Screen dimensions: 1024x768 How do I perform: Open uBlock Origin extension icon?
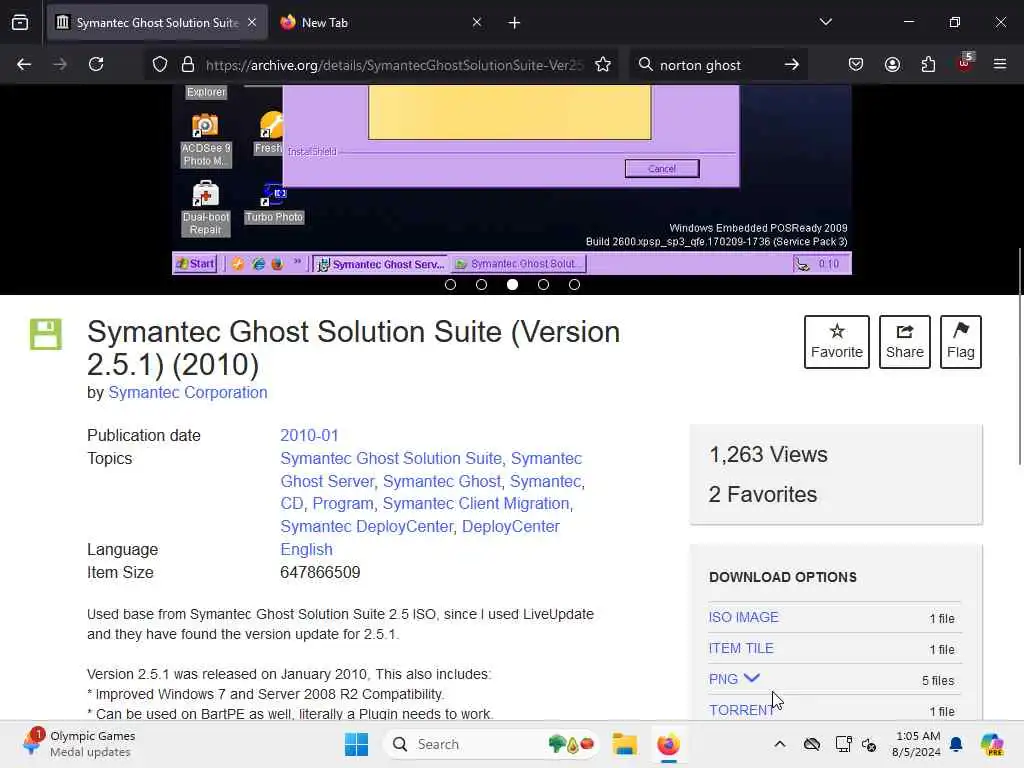pyautogui.click(x=965, y=63)
